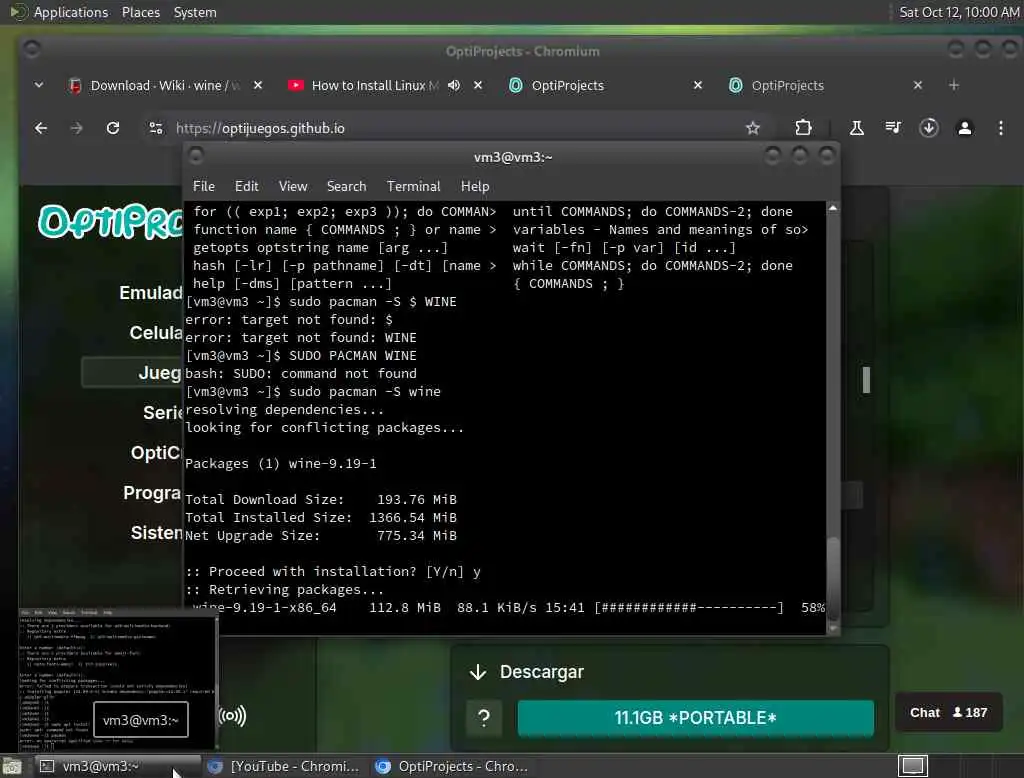Open the Places menu in the panel
The width and height of the screenshot is (1024, 778).
(140, 12)
